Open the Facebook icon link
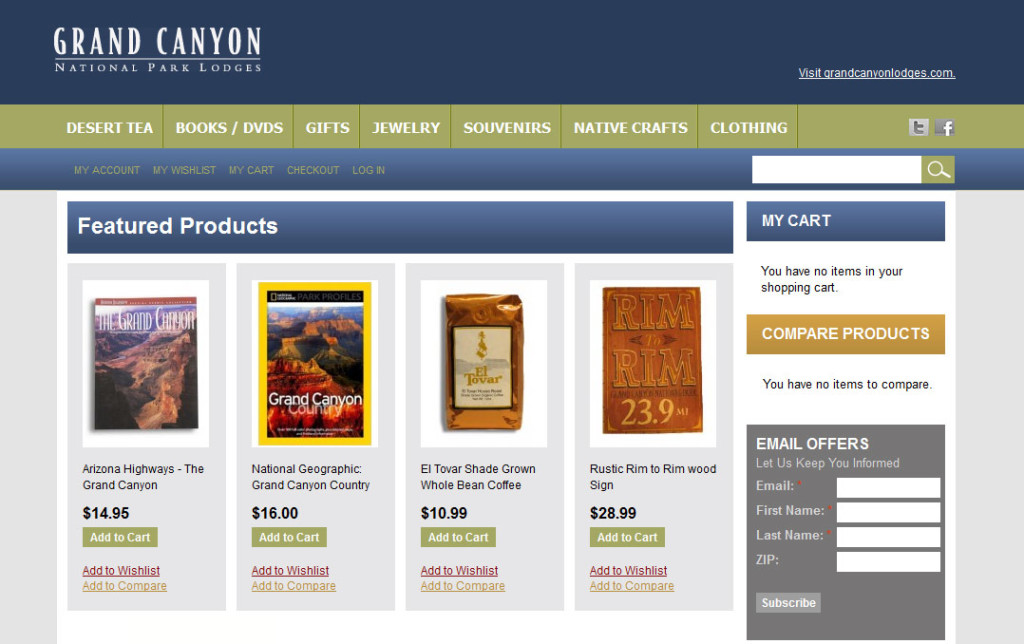The height and width of the screenshot is (644, 1024). tap(944, 127)
